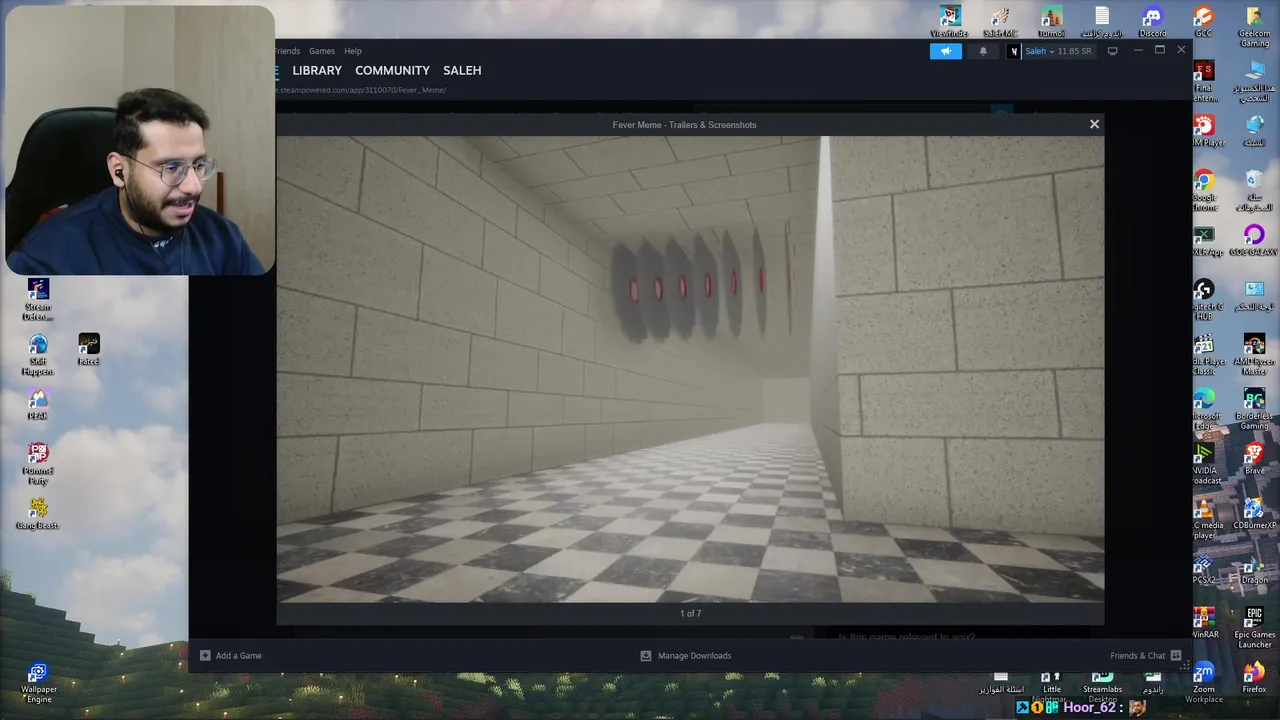The width and height of the screenshot is (1280, 720).
Task: Switch to the COMMUNITY tab
Action: pos(392,70)
